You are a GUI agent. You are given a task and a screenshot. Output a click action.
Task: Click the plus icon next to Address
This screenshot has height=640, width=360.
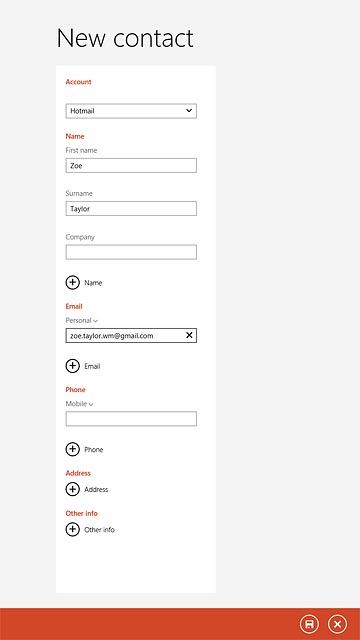coord(73,489)
